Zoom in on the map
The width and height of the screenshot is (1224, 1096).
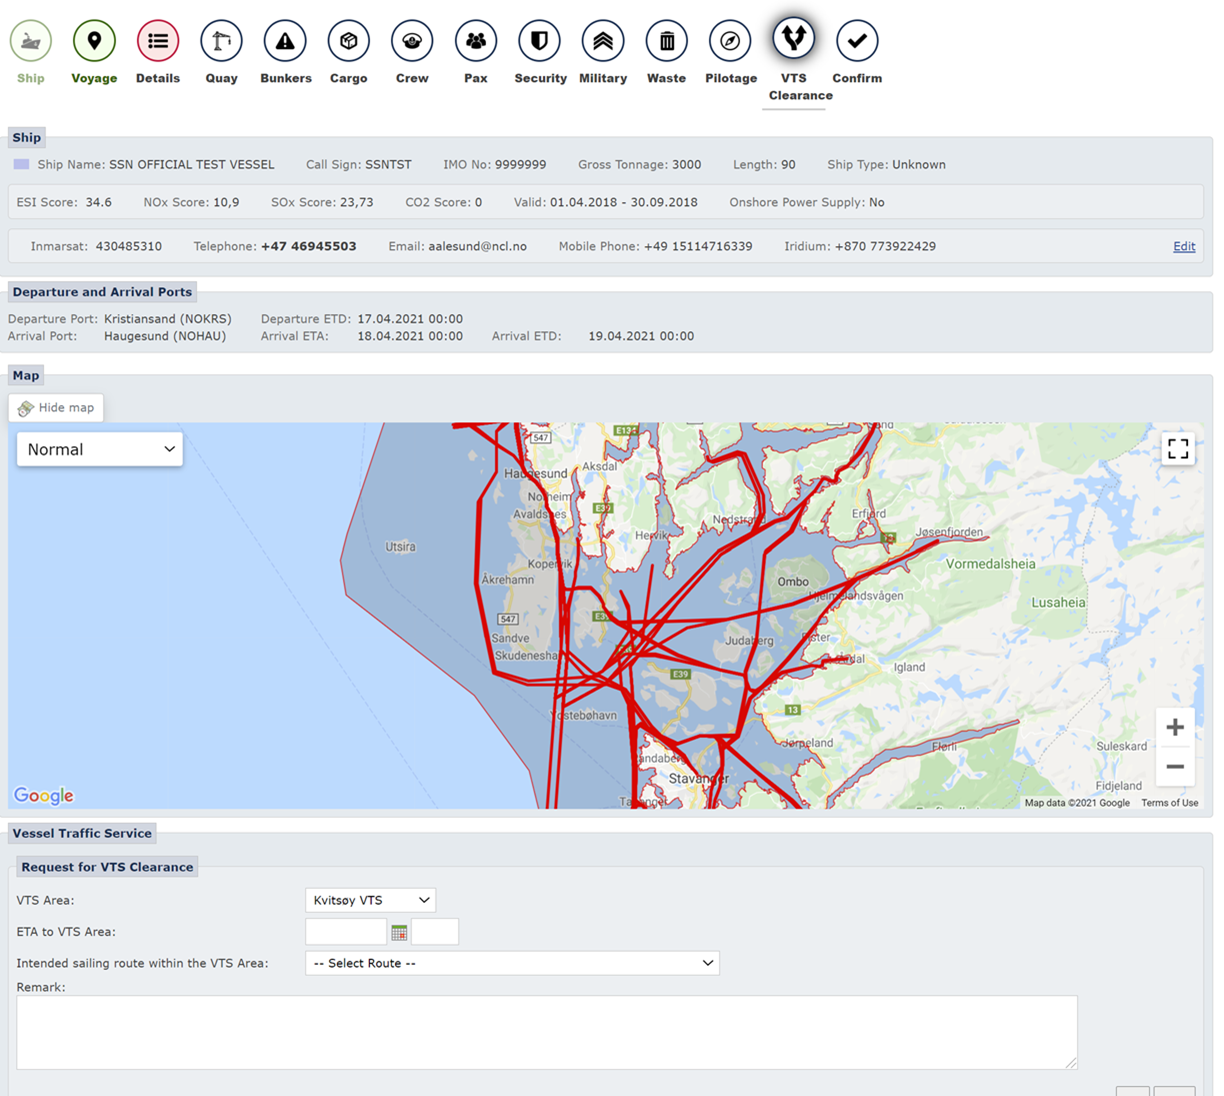coord(1175,728)
